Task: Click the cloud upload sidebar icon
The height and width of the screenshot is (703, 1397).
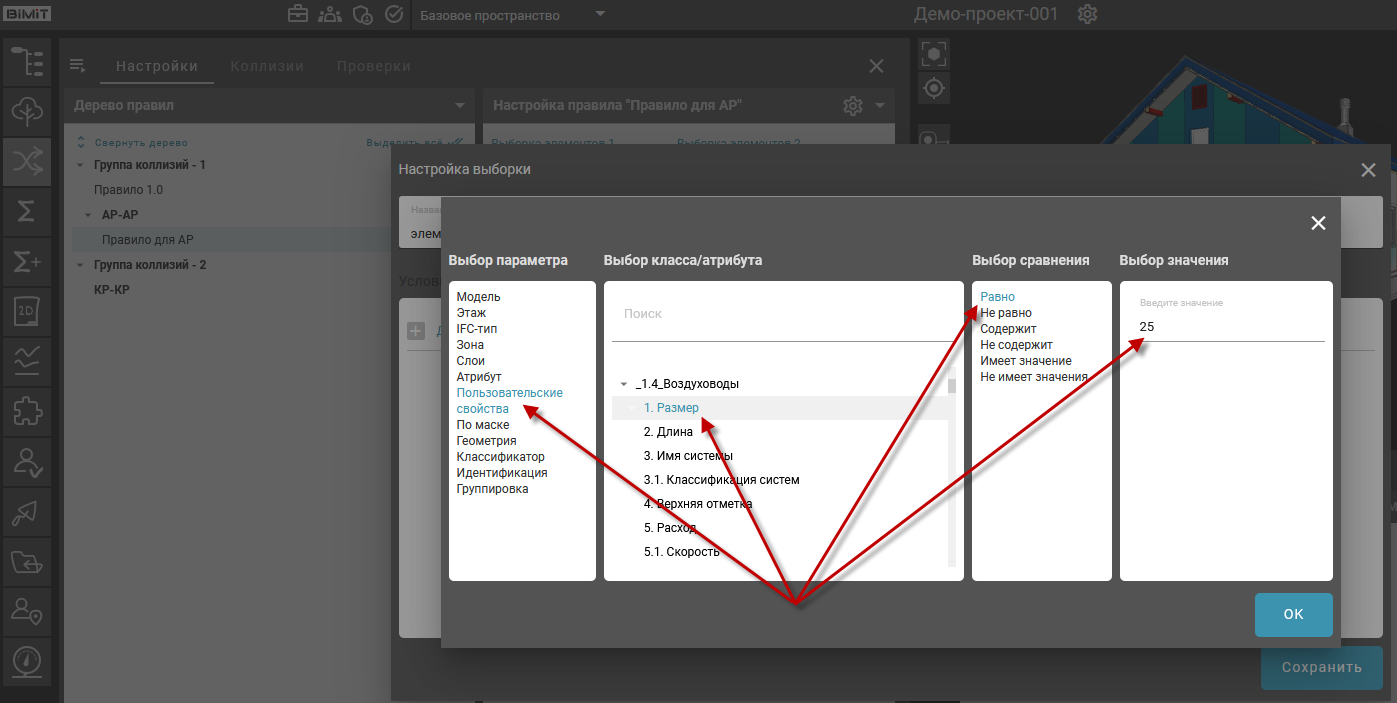Action: [27, 111]
